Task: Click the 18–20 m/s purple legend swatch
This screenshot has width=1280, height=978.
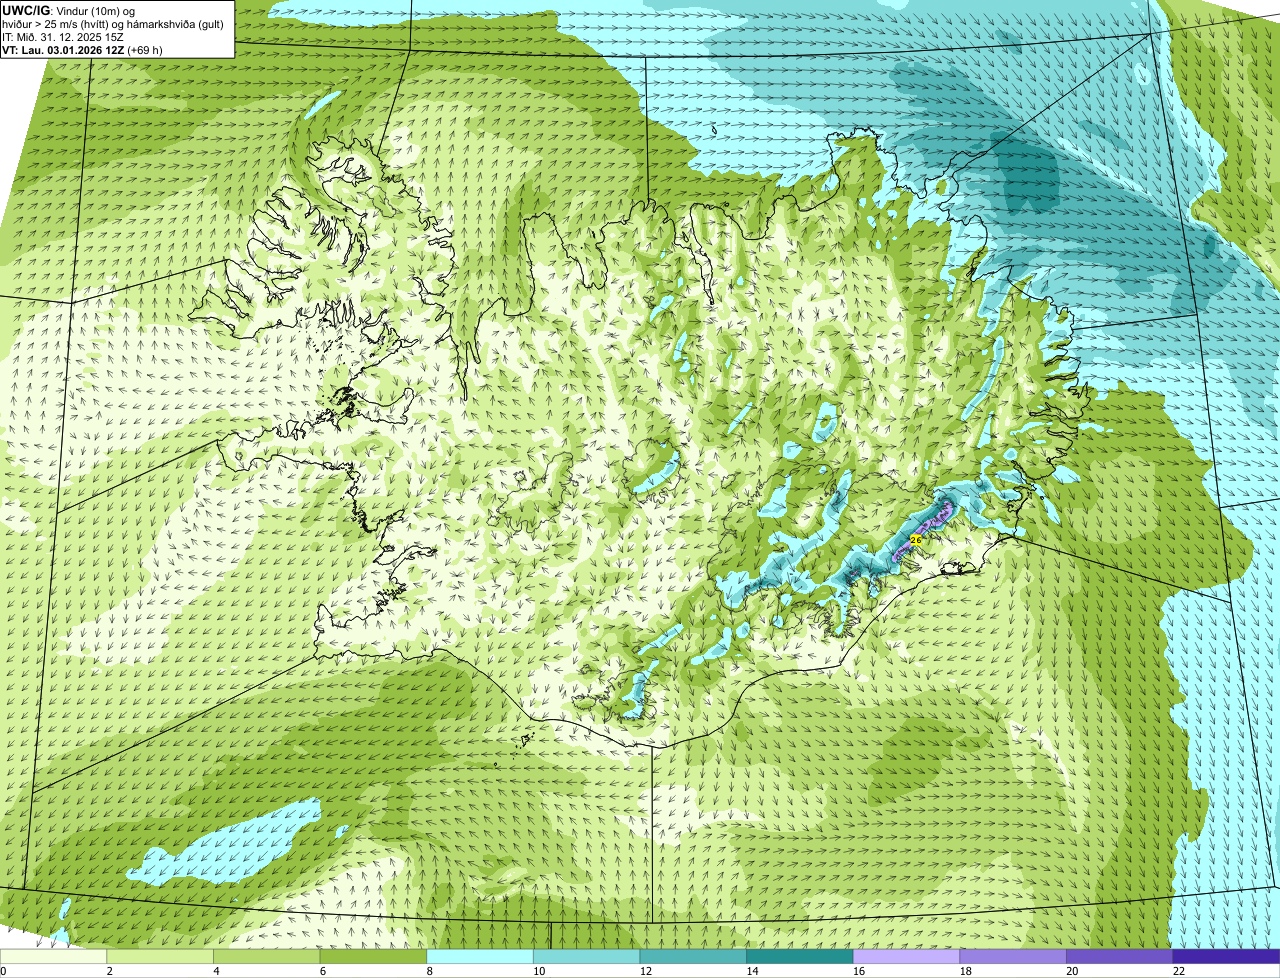Action: coord(1013,956)
